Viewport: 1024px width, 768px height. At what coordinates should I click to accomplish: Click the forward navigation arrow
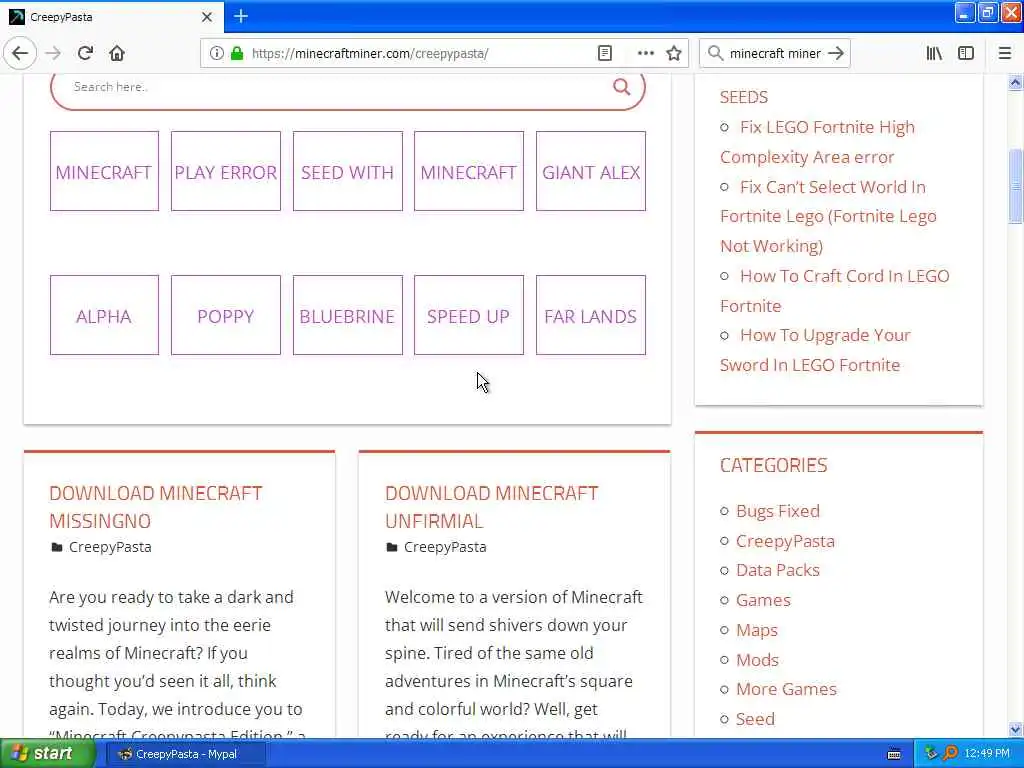[x=54, y=53]
